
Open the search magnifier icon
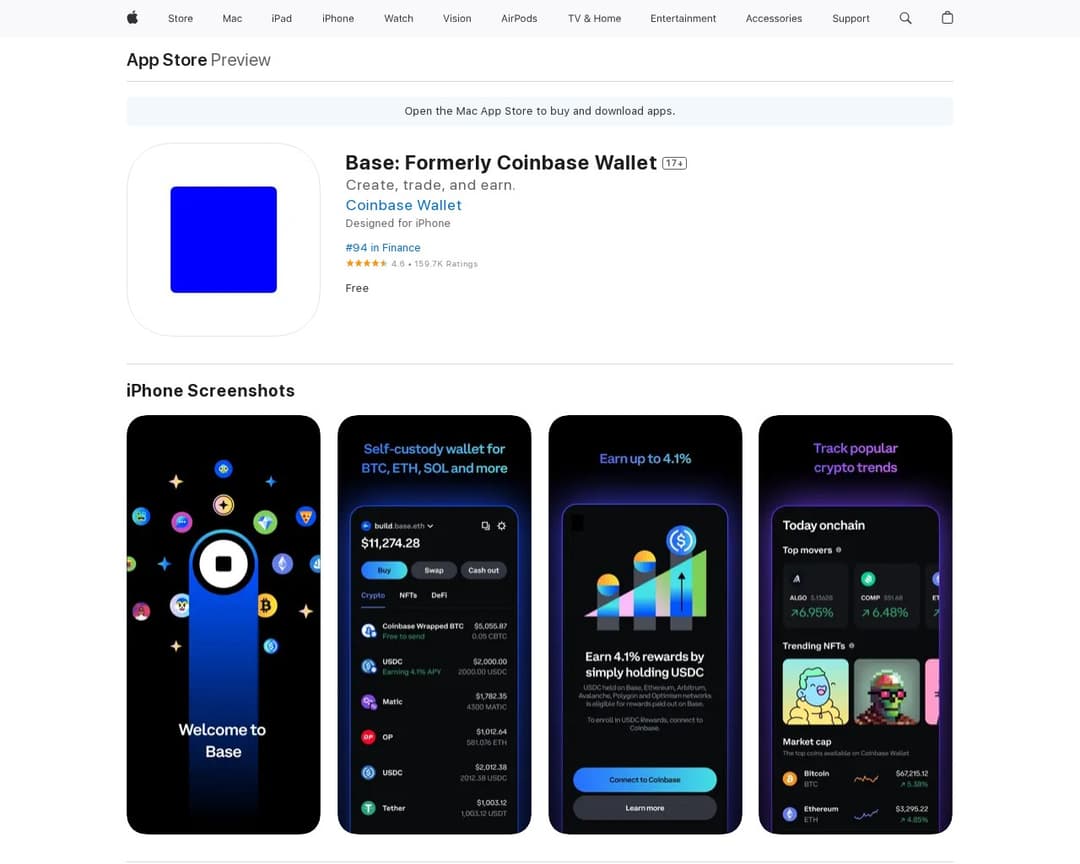pos(905,18)
